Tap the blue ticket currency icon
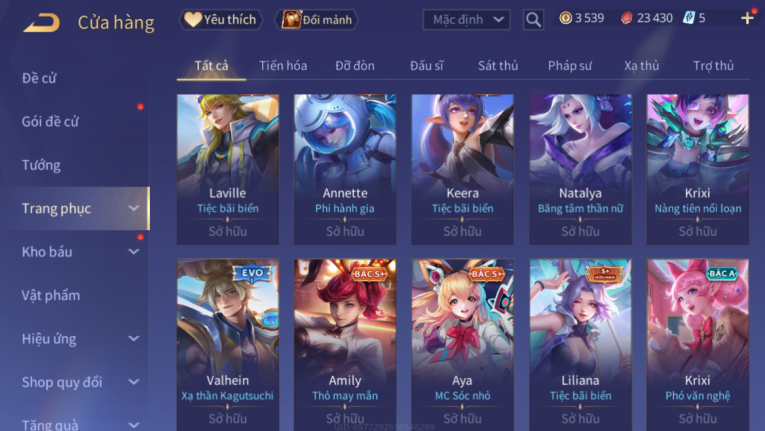This screenshot has height=431, width=765. [688, 19]
